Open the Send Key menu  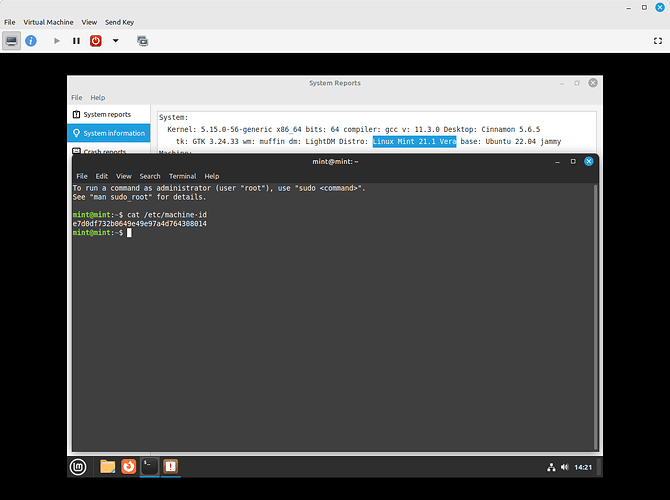pos(122,21)
